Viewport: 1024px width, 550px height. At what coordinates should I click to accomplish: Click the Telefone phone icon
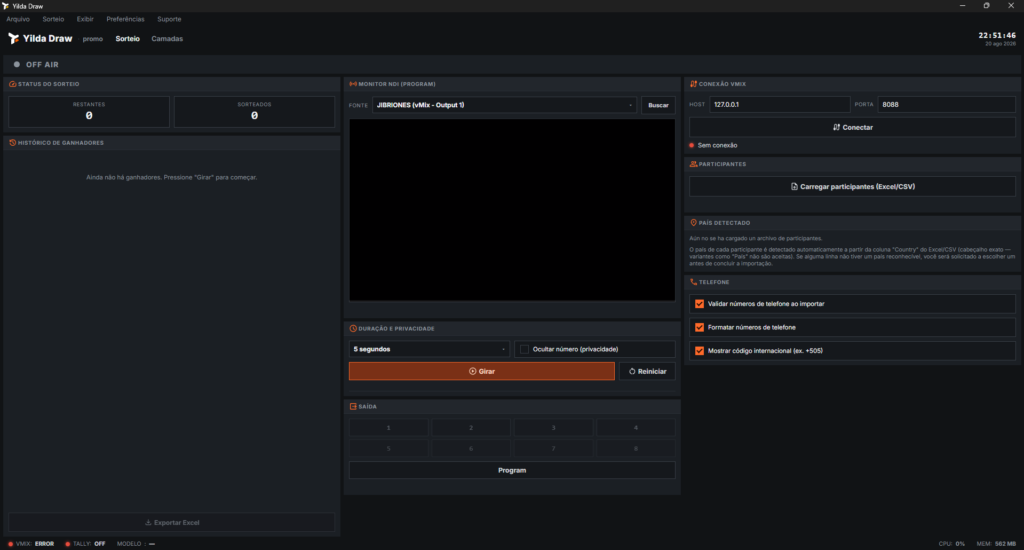[694, 282]
